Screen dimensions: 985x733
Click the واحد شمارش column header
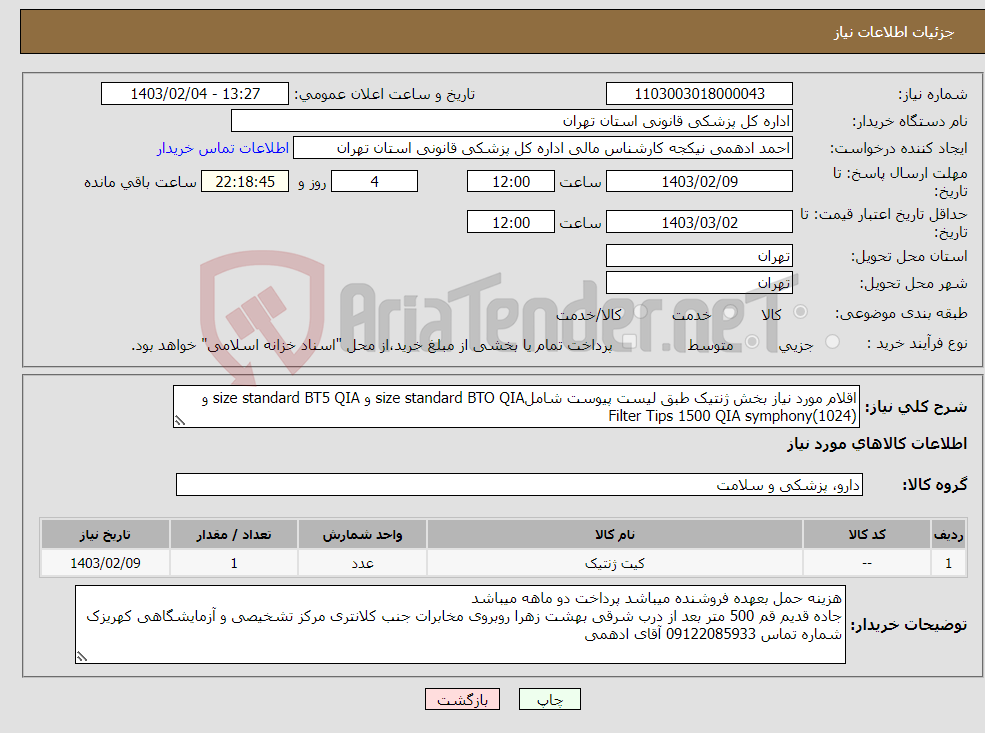(x=362, y=535)
